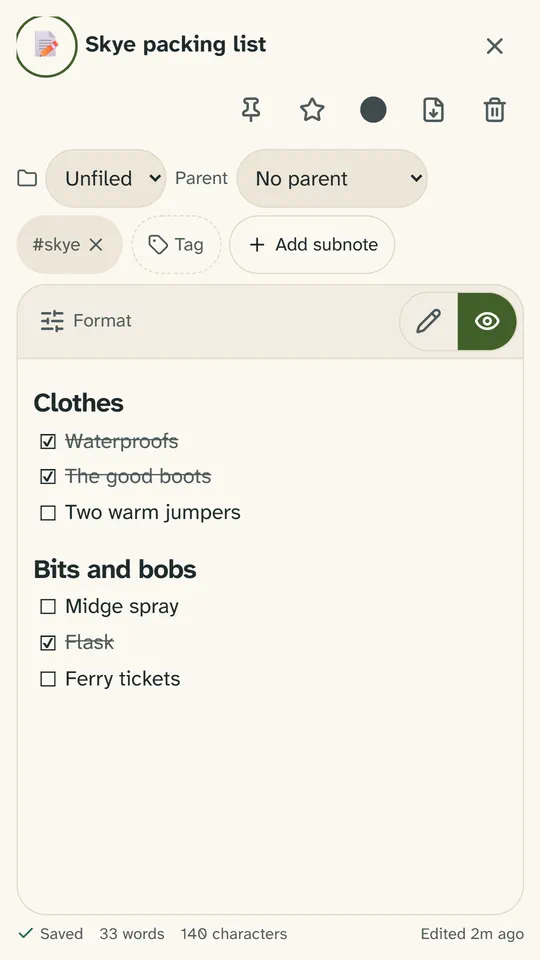Open the No parent dropdown

332,178
